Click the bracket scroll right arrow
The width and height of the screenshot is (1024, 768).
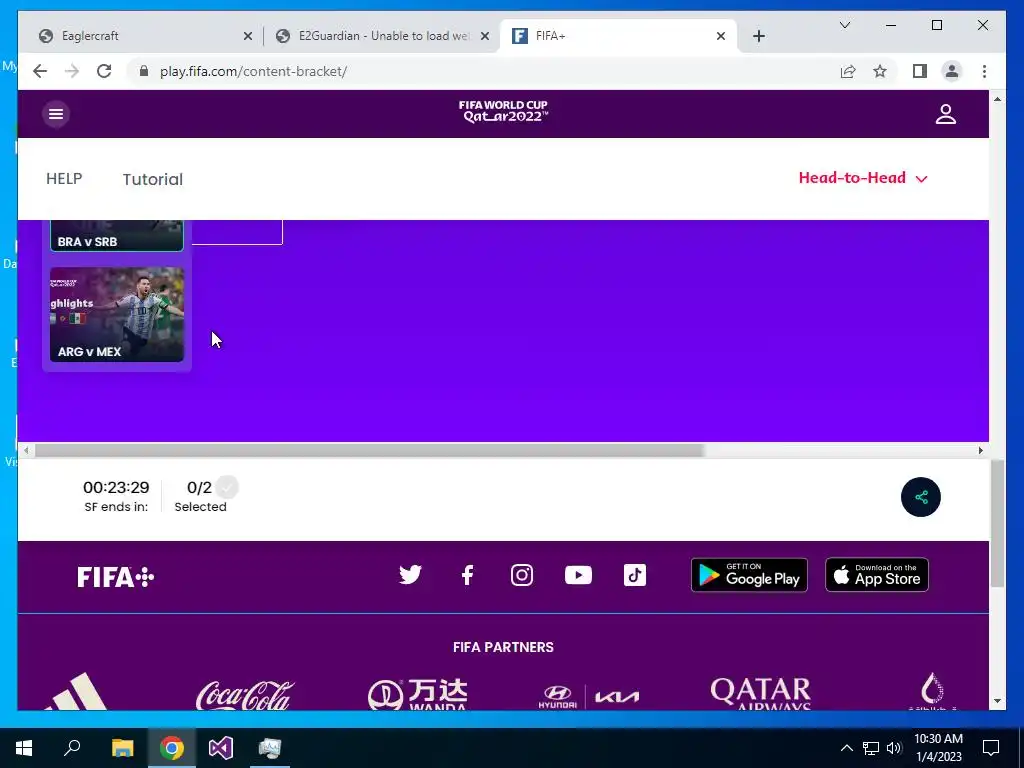click(980, 451)
